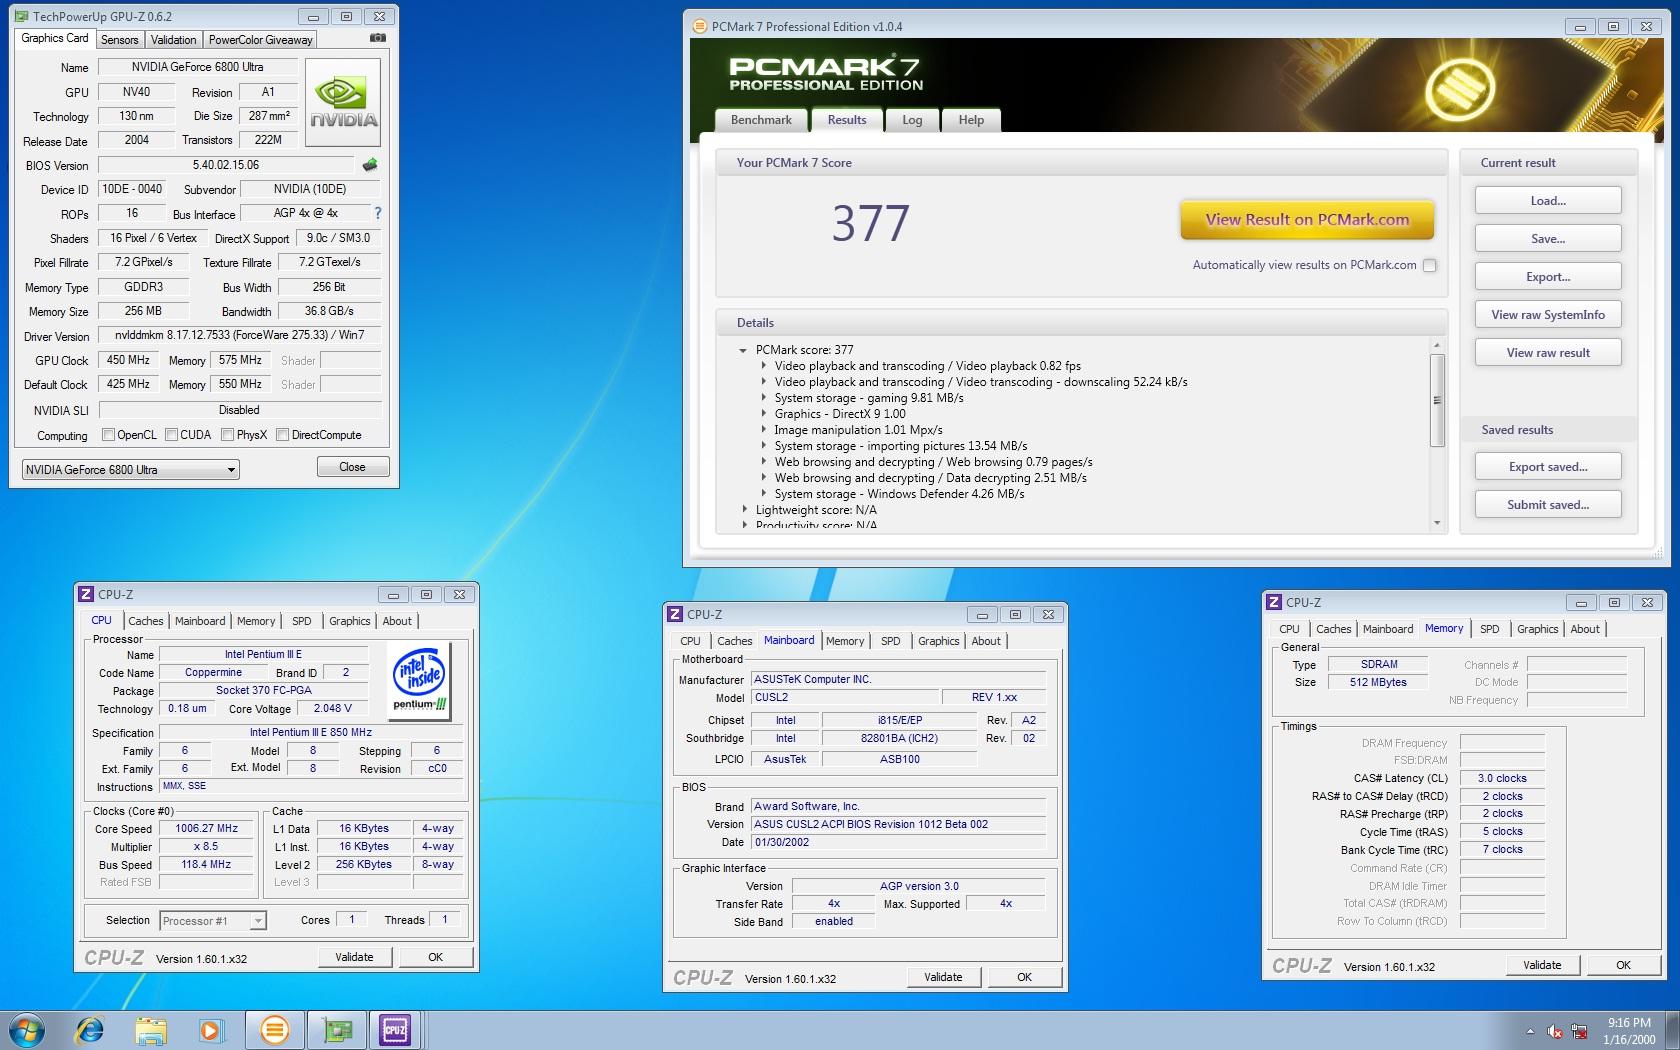Screen dimensions: 1680x1050
Task: Switch to PCMark 7 taskbar icon
Action: pyautogui.click(x=274, y=1030)
